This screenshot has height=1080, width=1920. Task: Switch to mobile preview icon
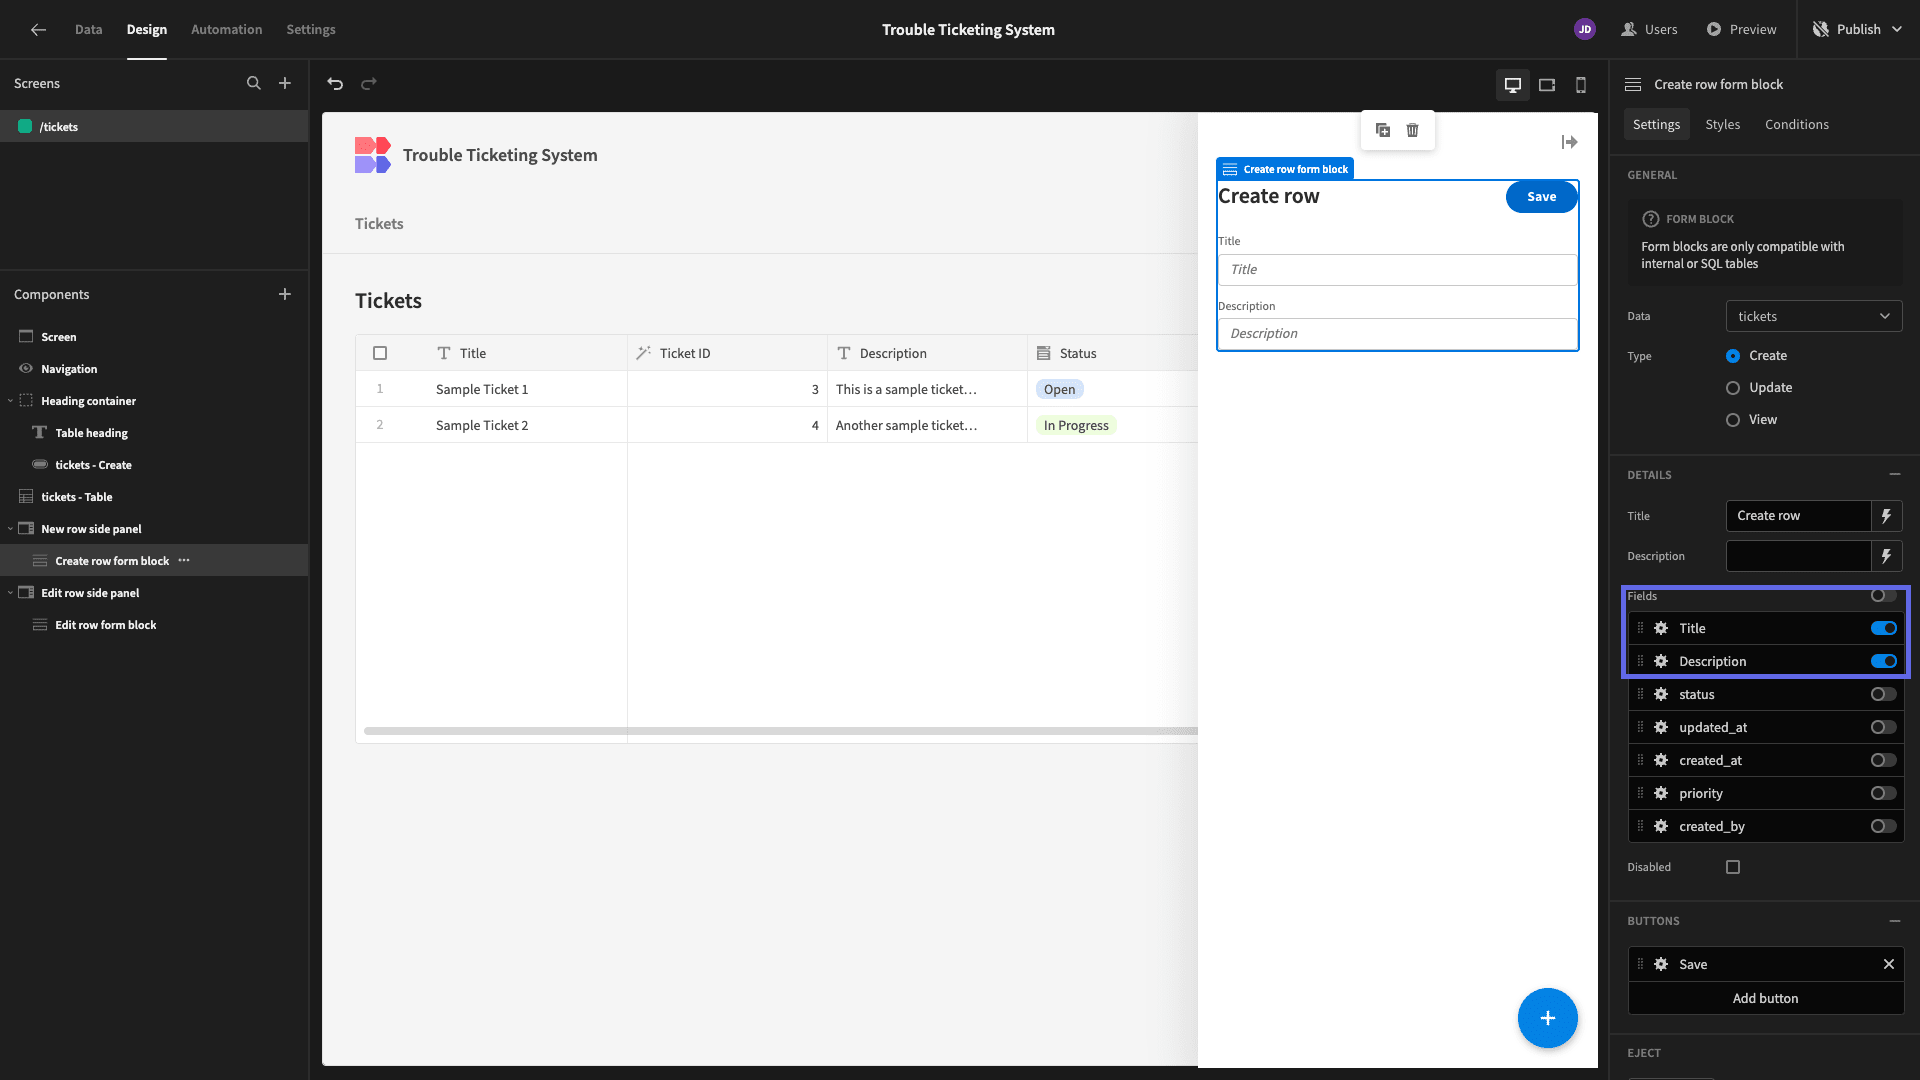pyautogui.click(x=1581, y=85)
